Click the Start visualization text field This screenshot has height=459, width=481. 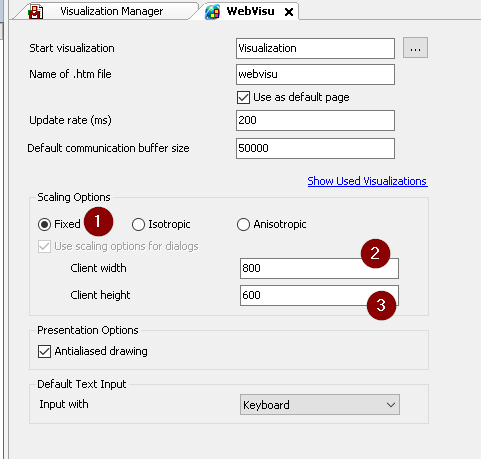[x=315, y=48]
